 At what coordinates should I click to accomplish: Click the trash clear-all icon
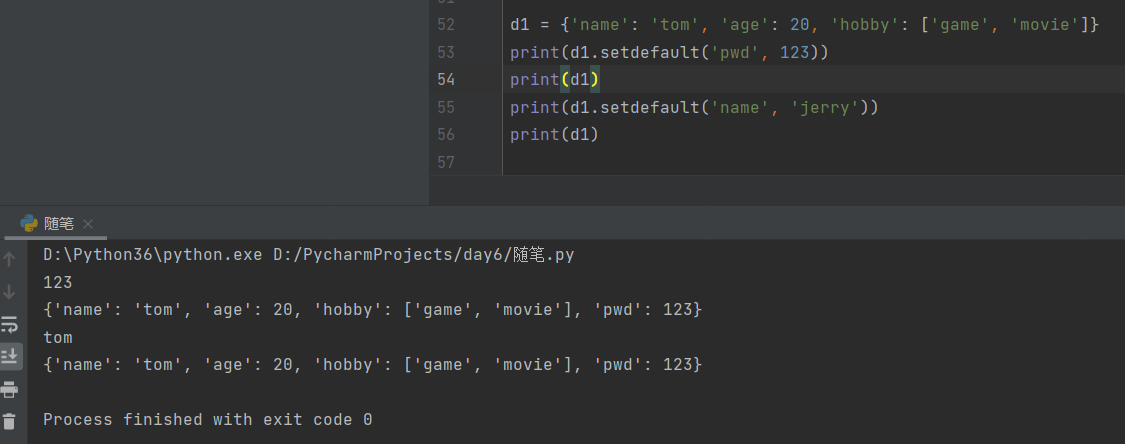pyautogui.click(x=10, y=421)
